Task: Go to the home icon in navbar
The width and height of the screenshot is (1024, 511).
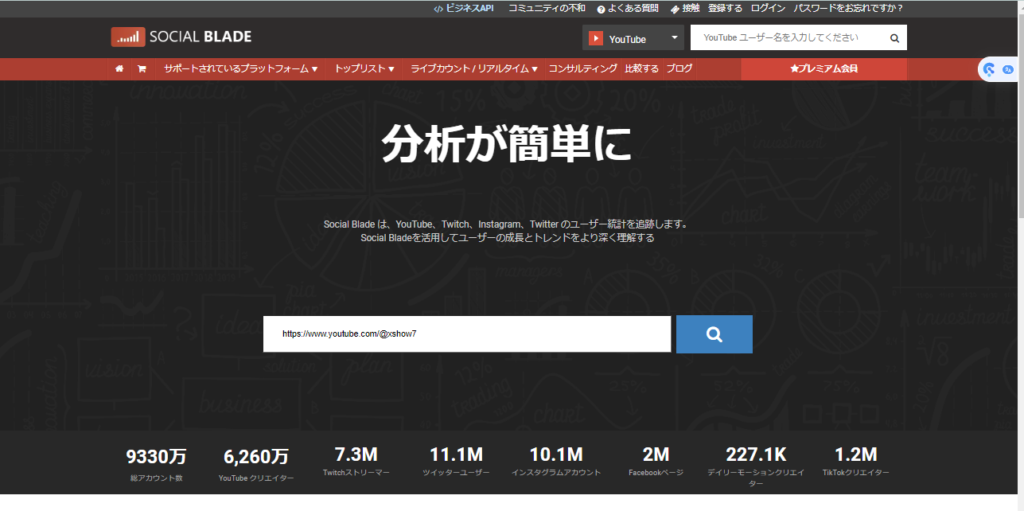Action: (120, 69)
